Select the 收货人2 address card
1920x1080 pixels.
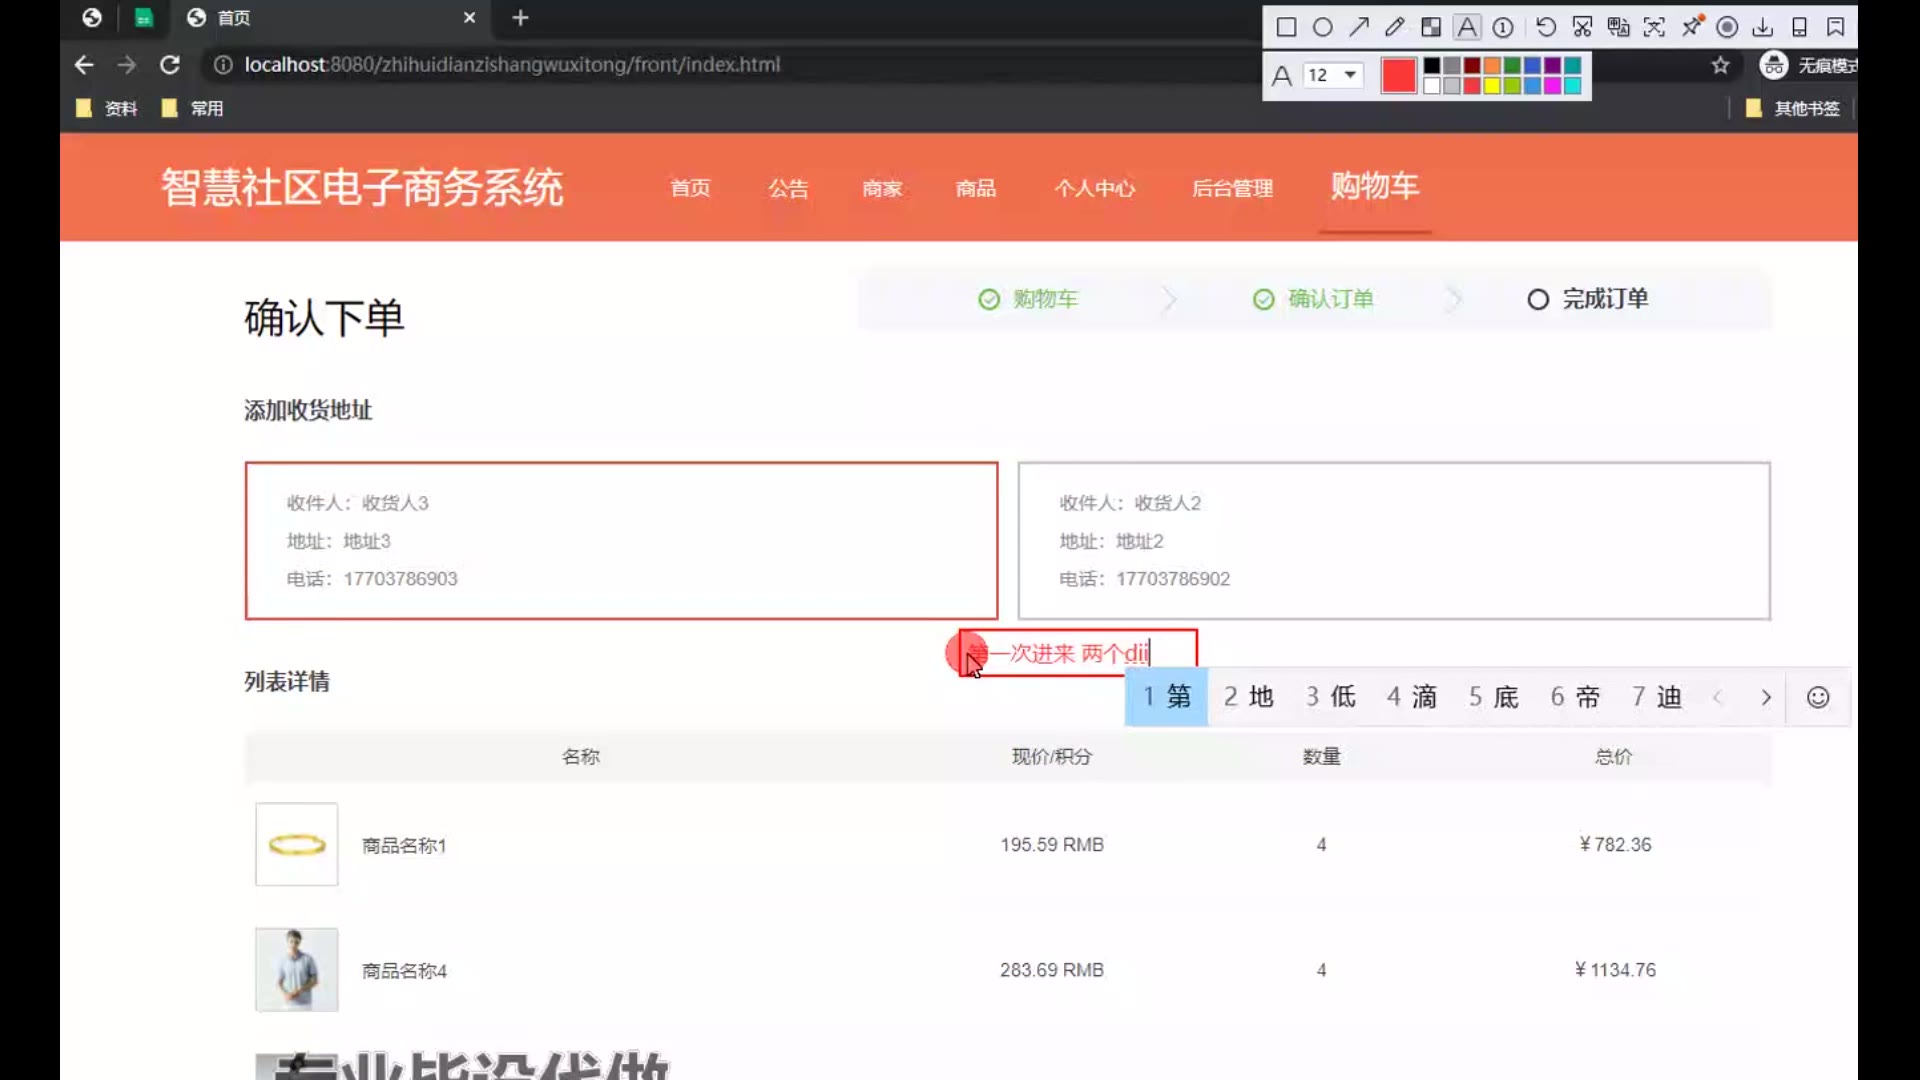(x=1393, y=540)
